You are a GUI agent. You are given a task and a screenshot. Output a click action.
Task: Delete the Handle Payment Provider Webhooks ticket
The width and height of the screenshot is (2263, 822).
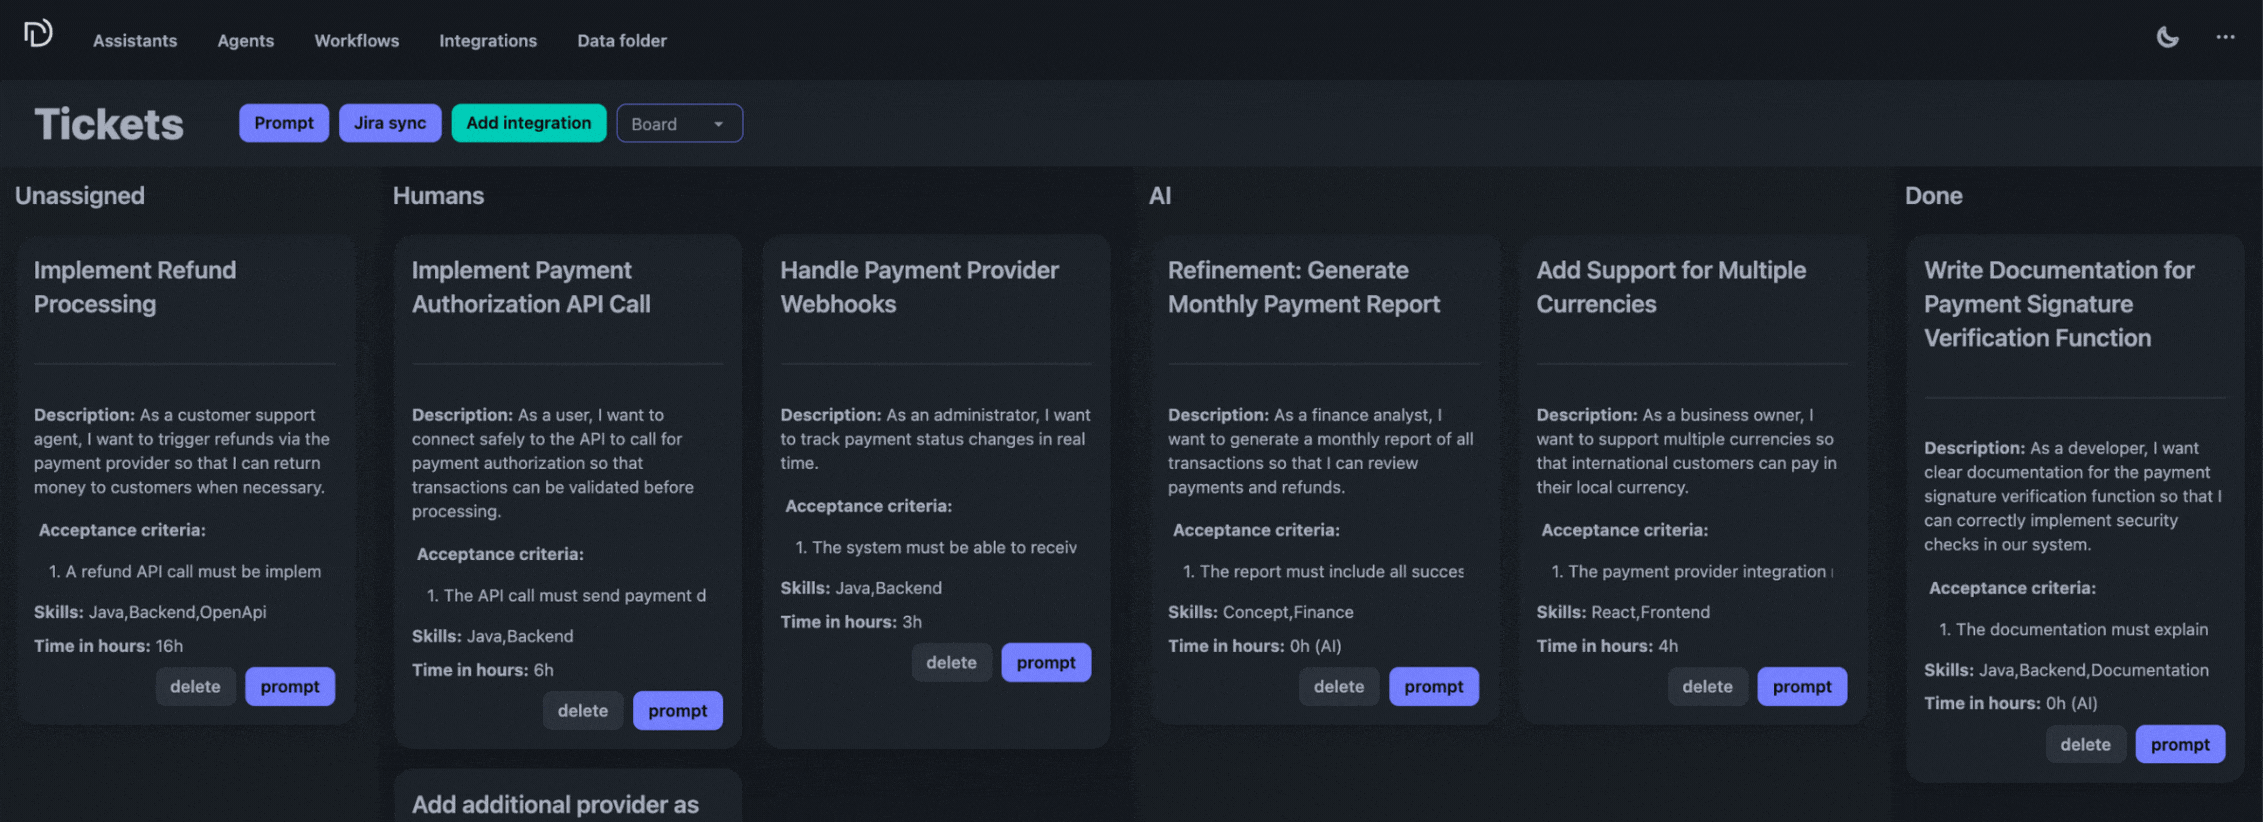pos(951,663)
